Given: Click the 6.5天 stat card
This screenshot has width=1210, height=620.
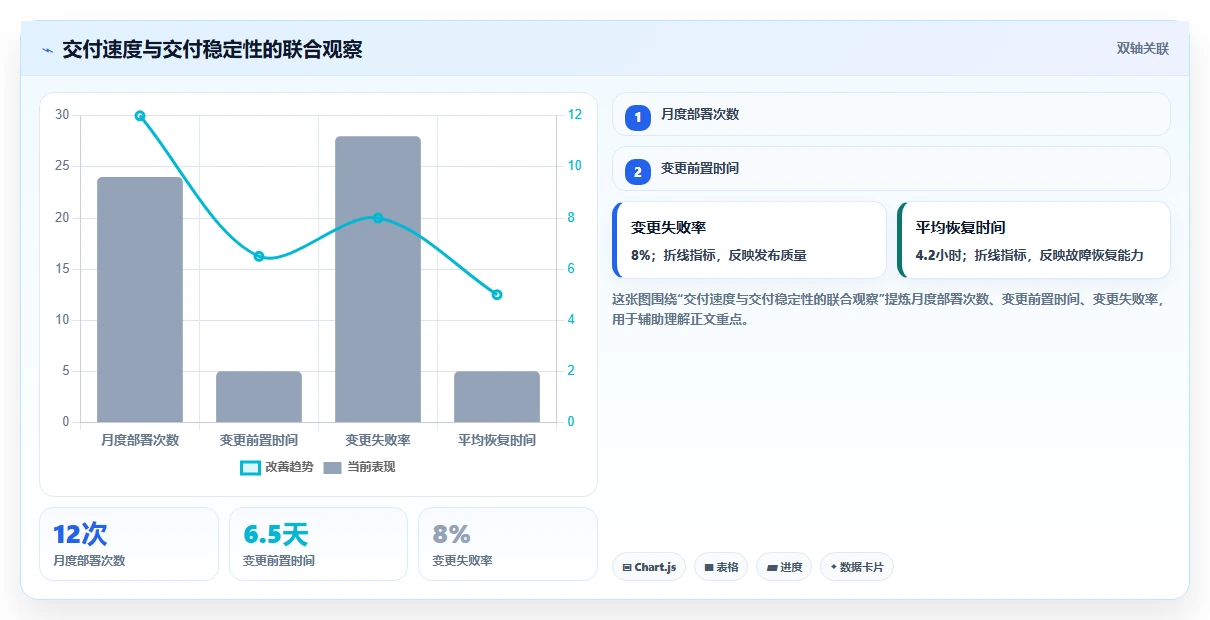Looking at the screenshot, I should (318, 544).
